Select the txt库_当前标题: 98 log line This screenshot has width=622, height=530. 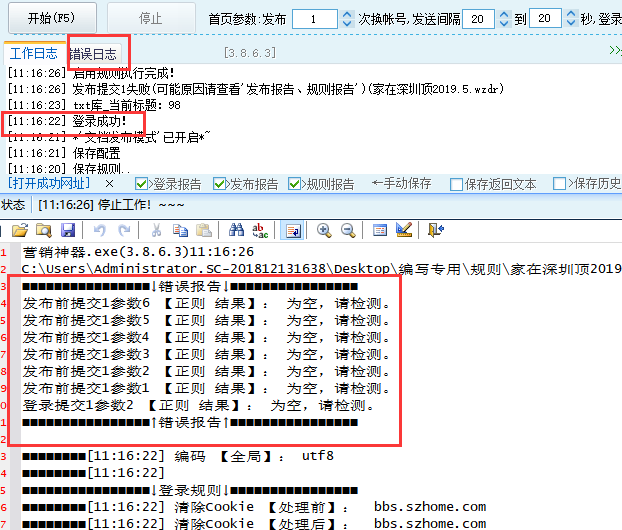click(94, 105)
